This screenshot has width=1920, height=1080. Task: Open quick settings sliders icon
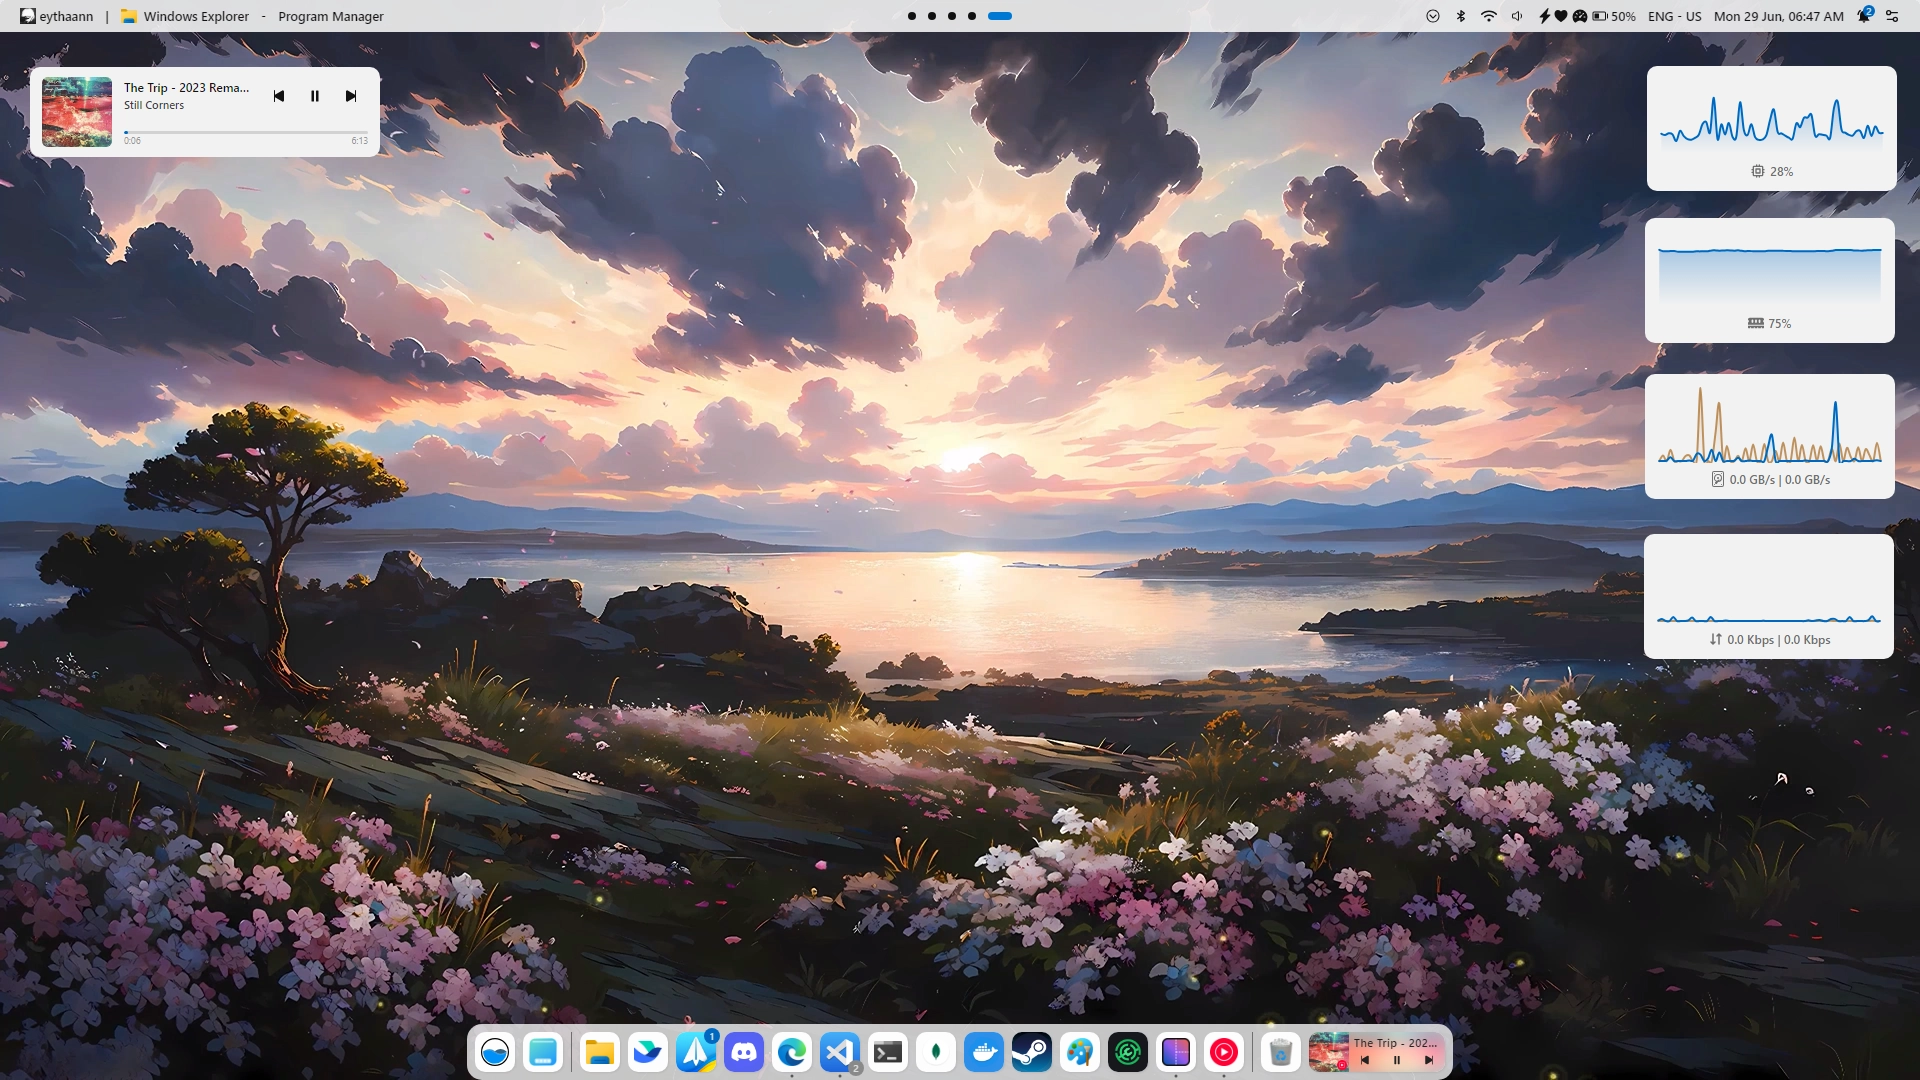(1892, 16)
